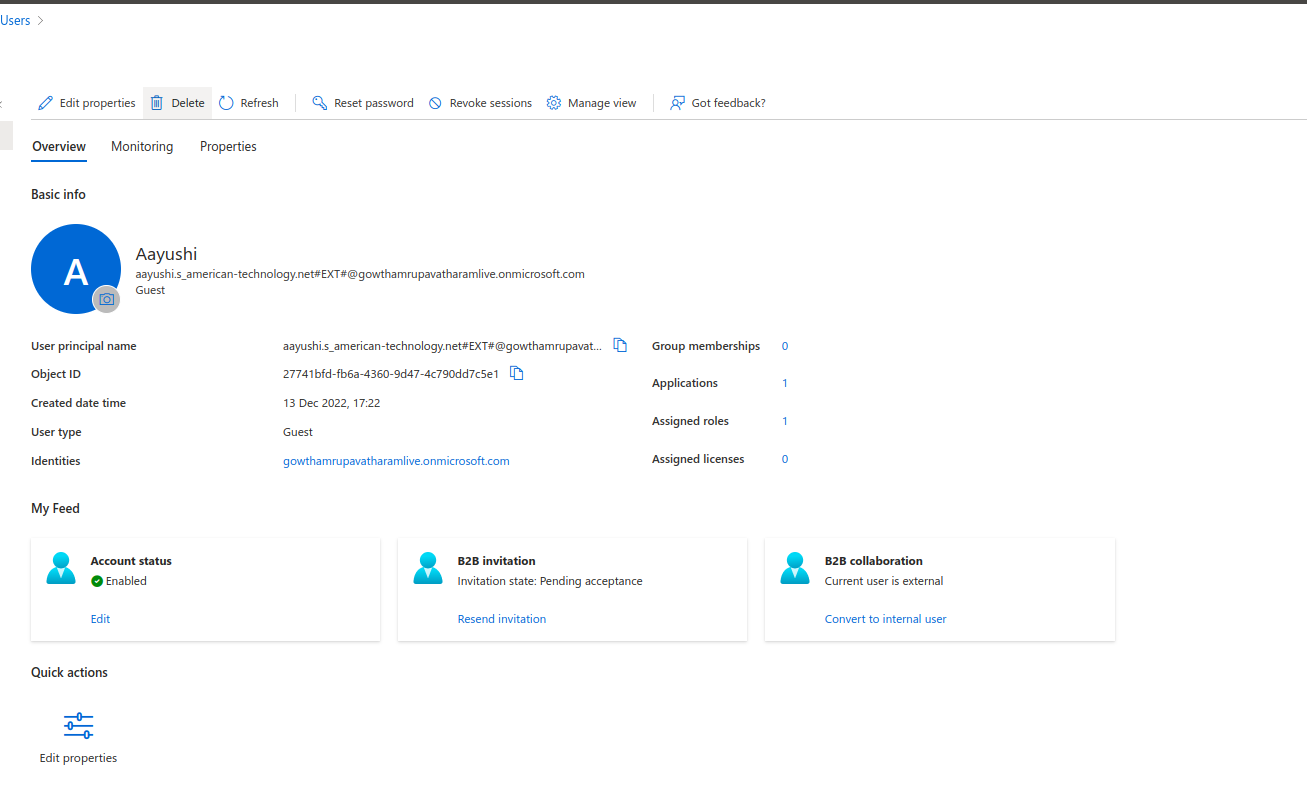Click Edit properties in the toolbar
The height and width of the screenshot is (786, 1307).
coord(87,103)
